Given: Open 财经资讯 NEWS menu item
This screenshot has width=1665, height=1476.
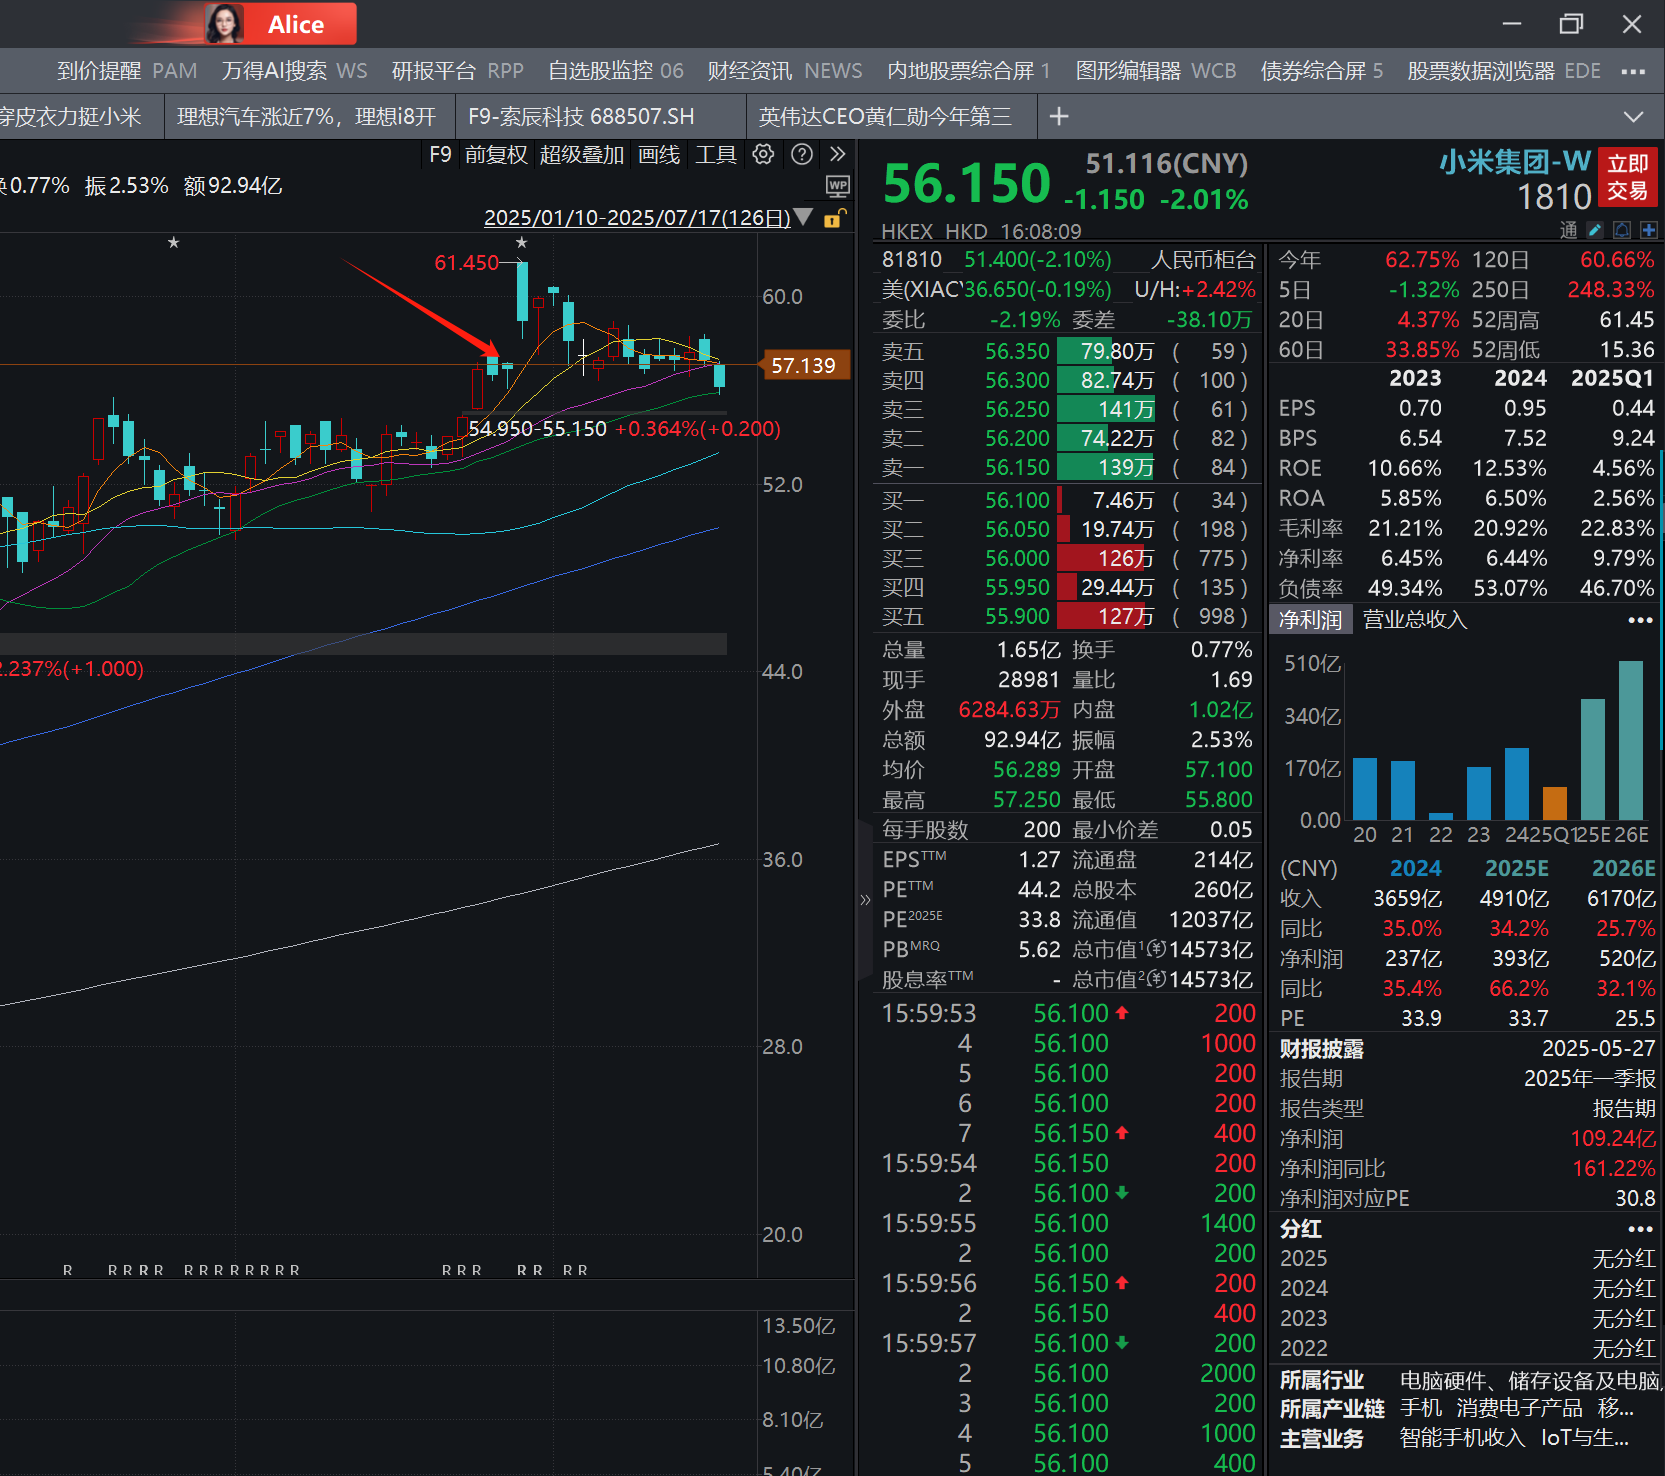Looking at the screenshot, I should click(x=784, y=71).
